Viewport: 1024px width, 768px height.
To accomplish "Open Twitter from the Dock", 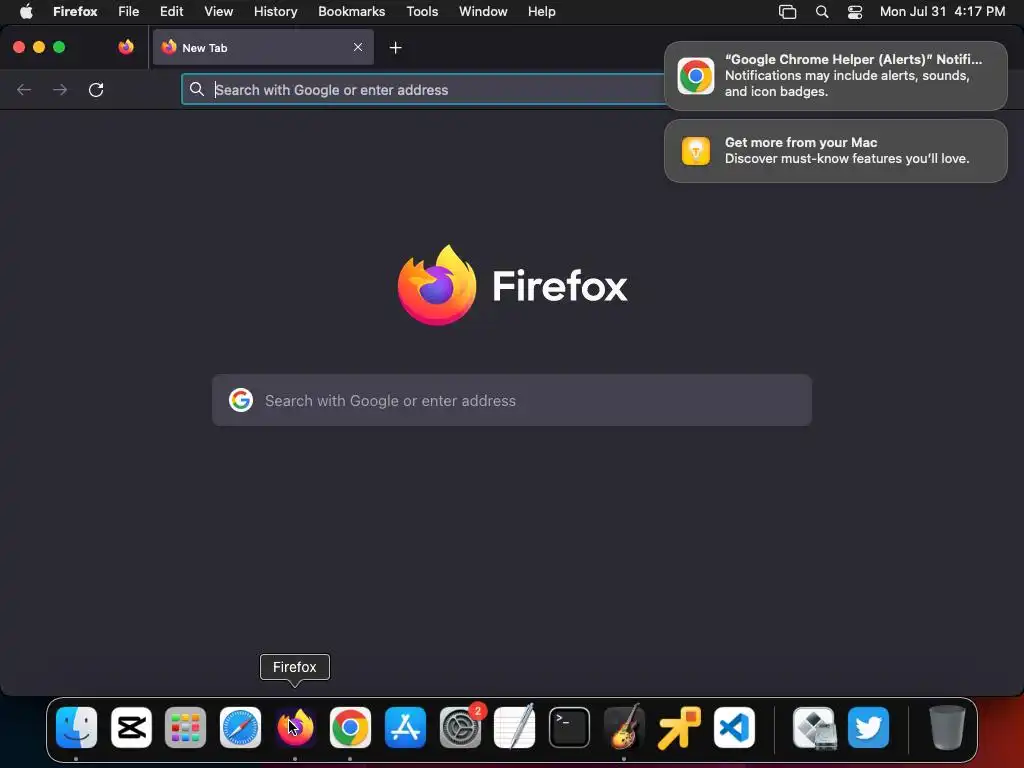I will coord(869,727).
